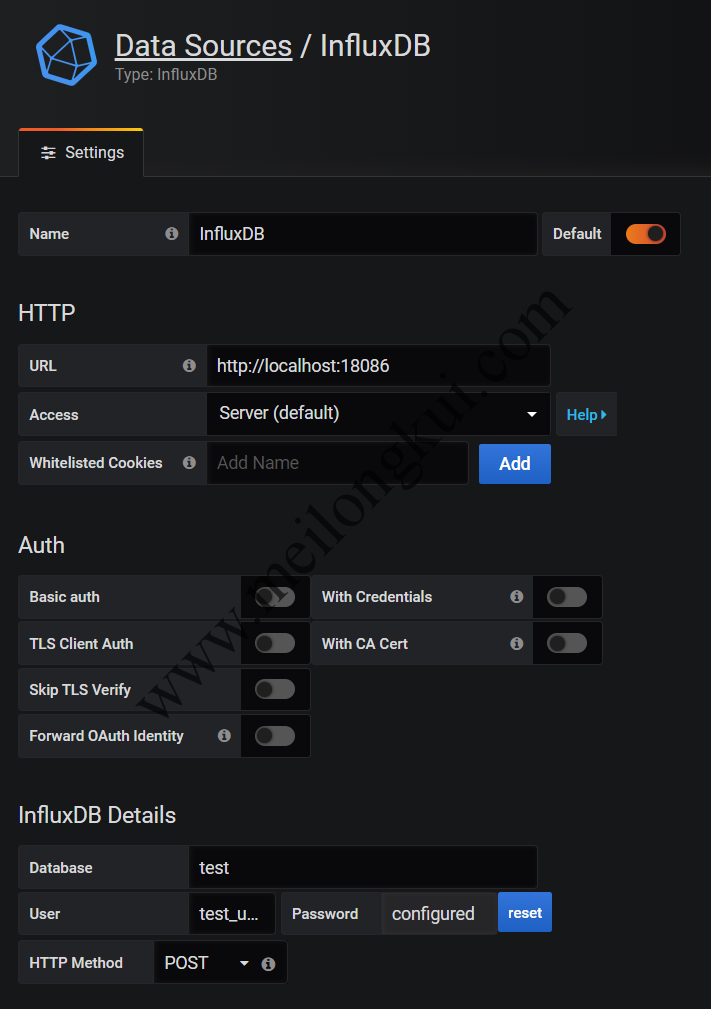Viewport: 711px width, 1009px height.
Task: Click the info icon beside Forward OAuth Identity
Action: coord(224,736)
